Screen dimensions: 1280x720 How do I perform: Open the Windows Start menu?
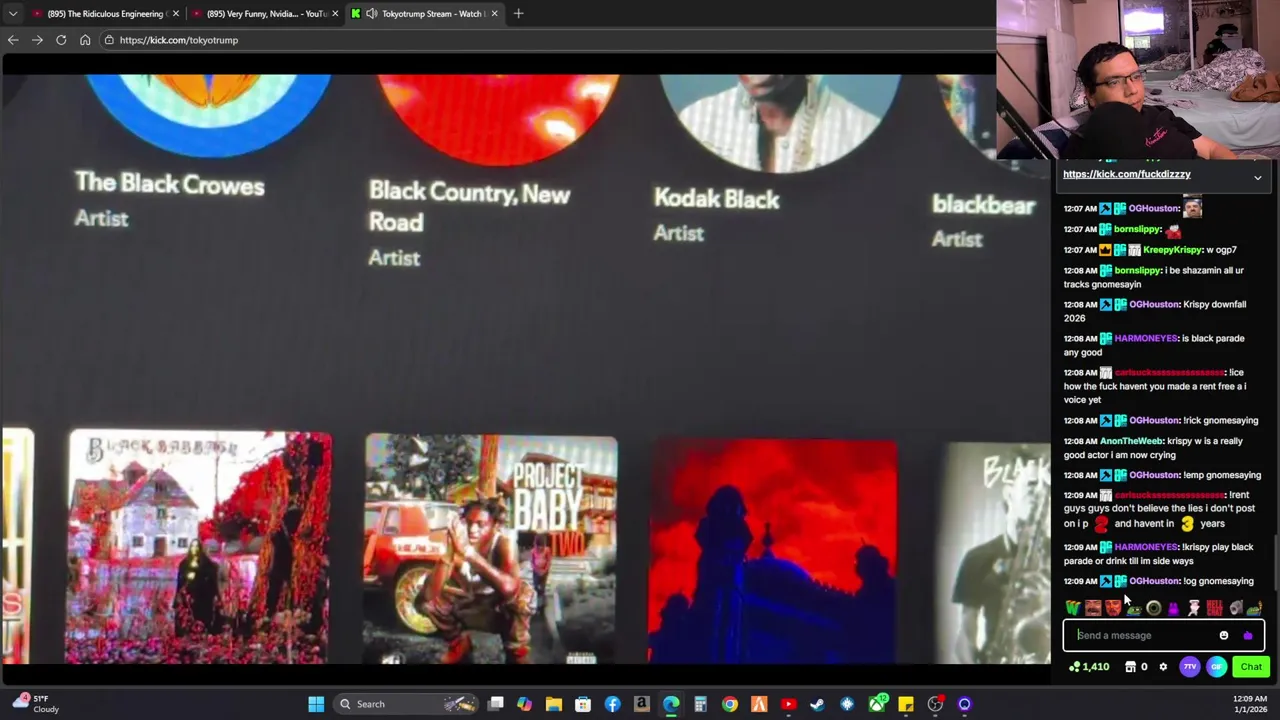click(x=316, y=704)
